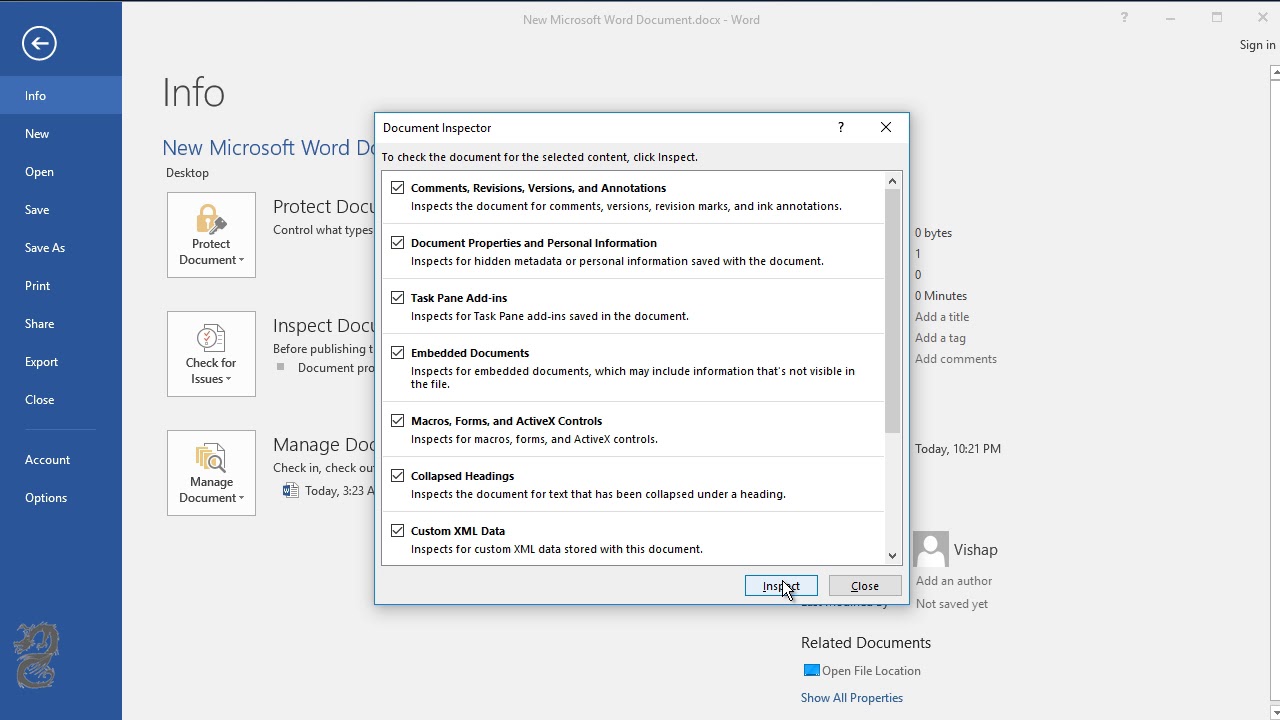1280x720 pixels.
Task: Select New in the backstage menu
Action: (x=61, y=134)
